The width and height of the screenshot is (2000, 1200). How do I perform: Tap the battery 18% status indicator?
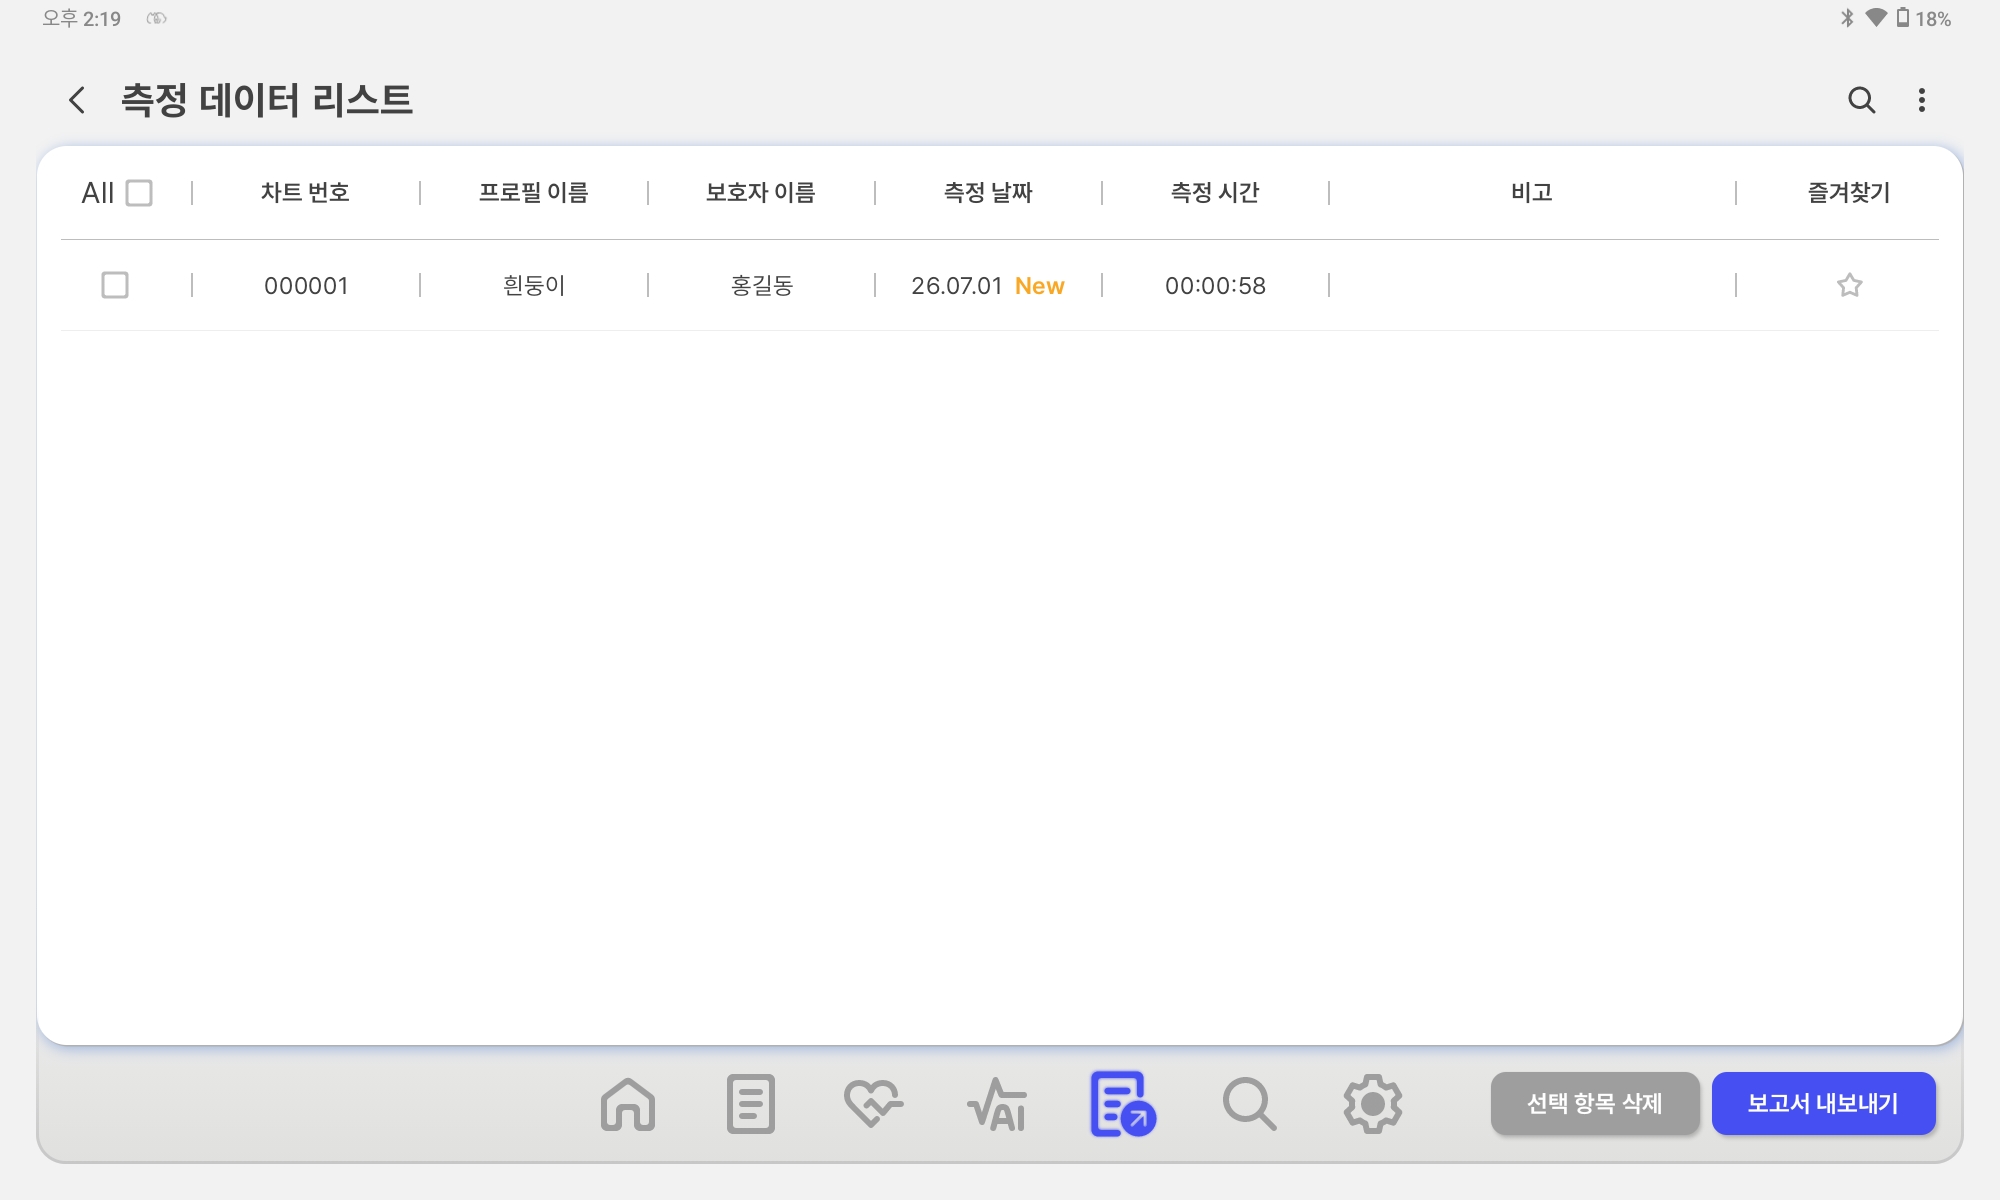[1924, 18]
